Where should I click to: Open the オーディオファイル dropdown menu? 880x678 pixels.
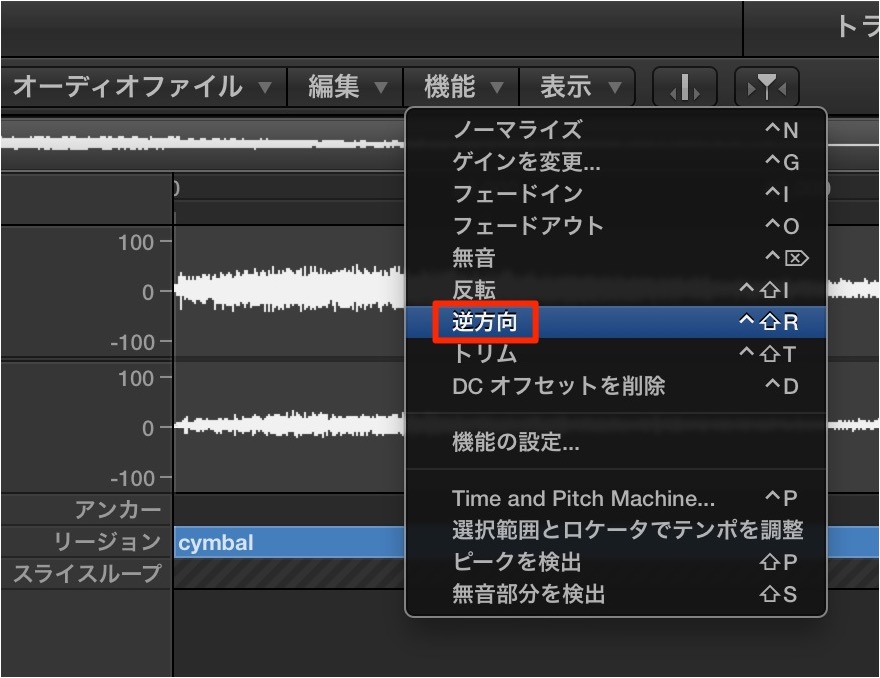143,87
